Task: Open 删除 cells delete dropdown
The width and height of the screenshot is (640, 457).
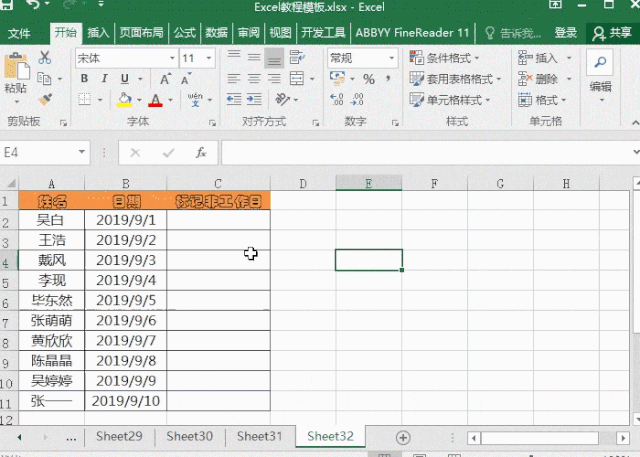Action: pos(569,78)
